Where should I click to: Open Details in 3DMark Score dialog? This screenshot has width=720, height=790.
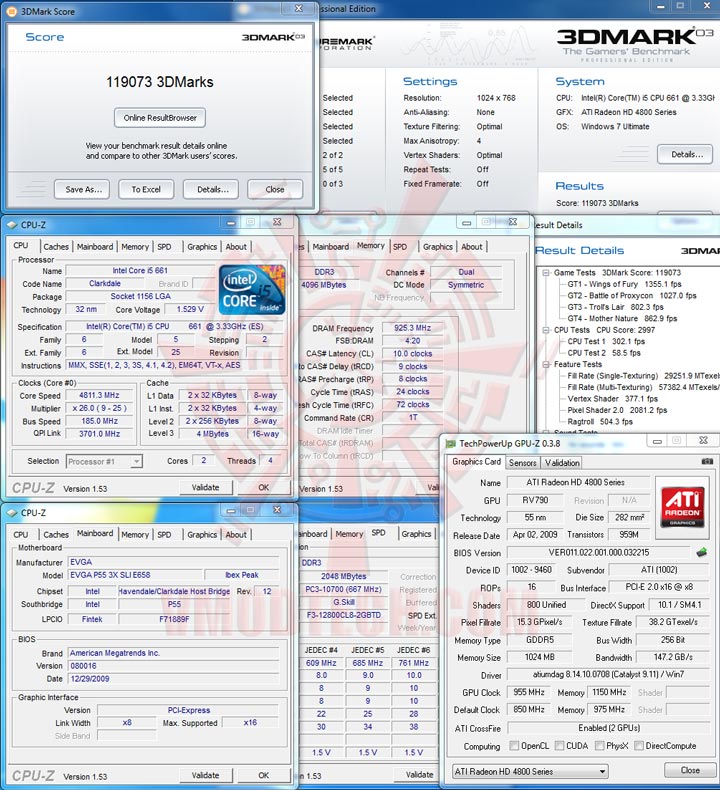211,189
